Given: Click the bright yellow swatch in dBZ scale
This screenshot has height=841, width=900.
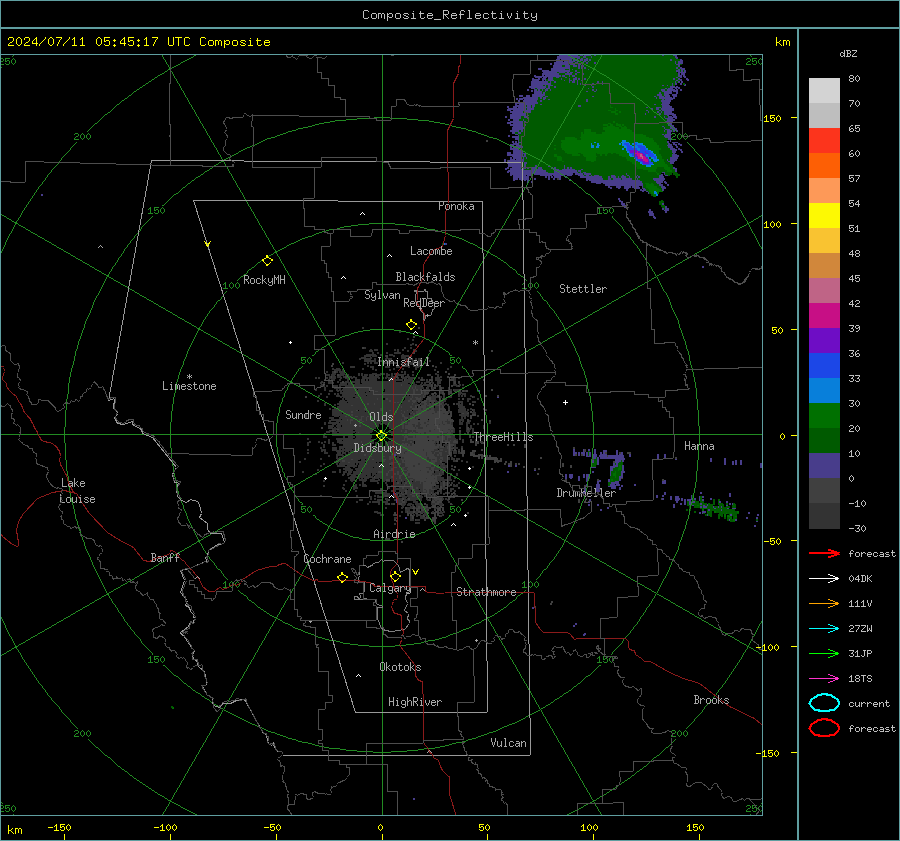Looking at the screenshot, I should point(824,216).
